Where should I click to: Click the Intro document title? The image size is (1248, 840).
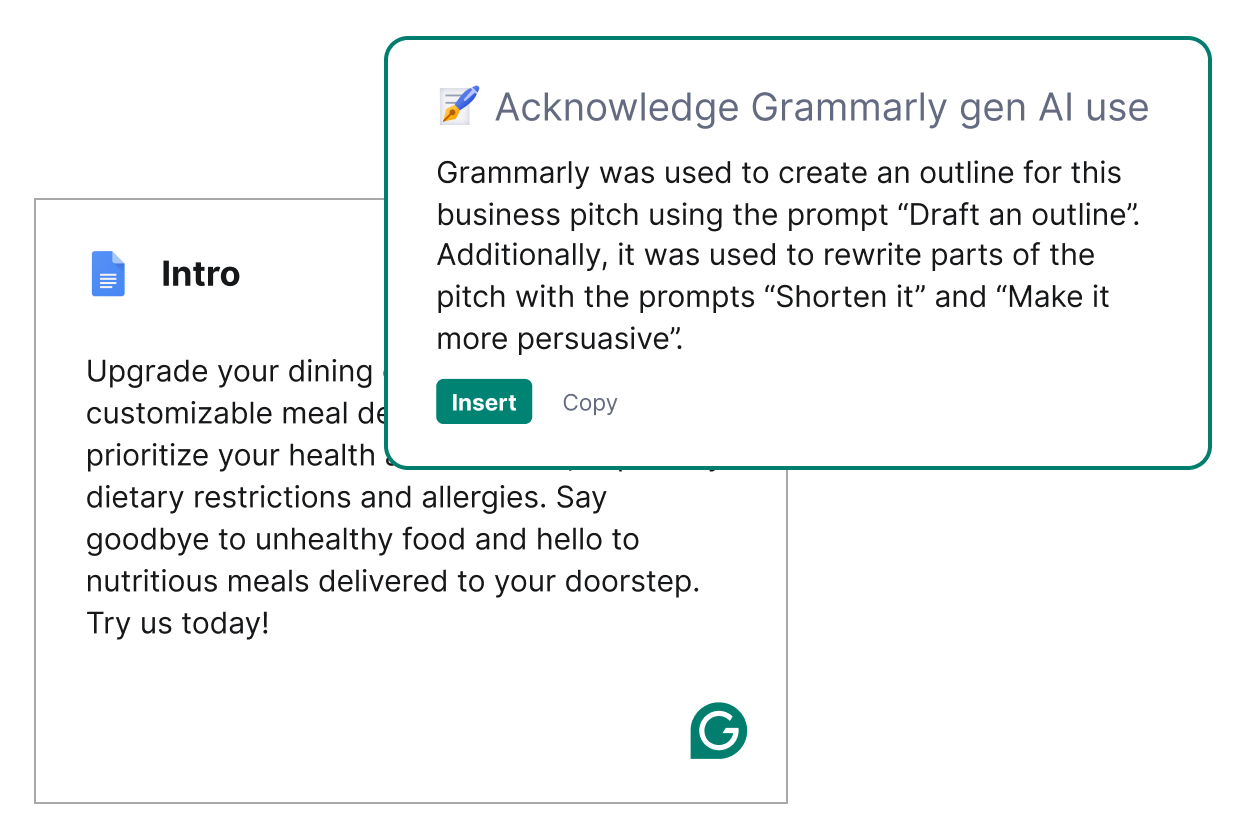click(x=200, y=274)
